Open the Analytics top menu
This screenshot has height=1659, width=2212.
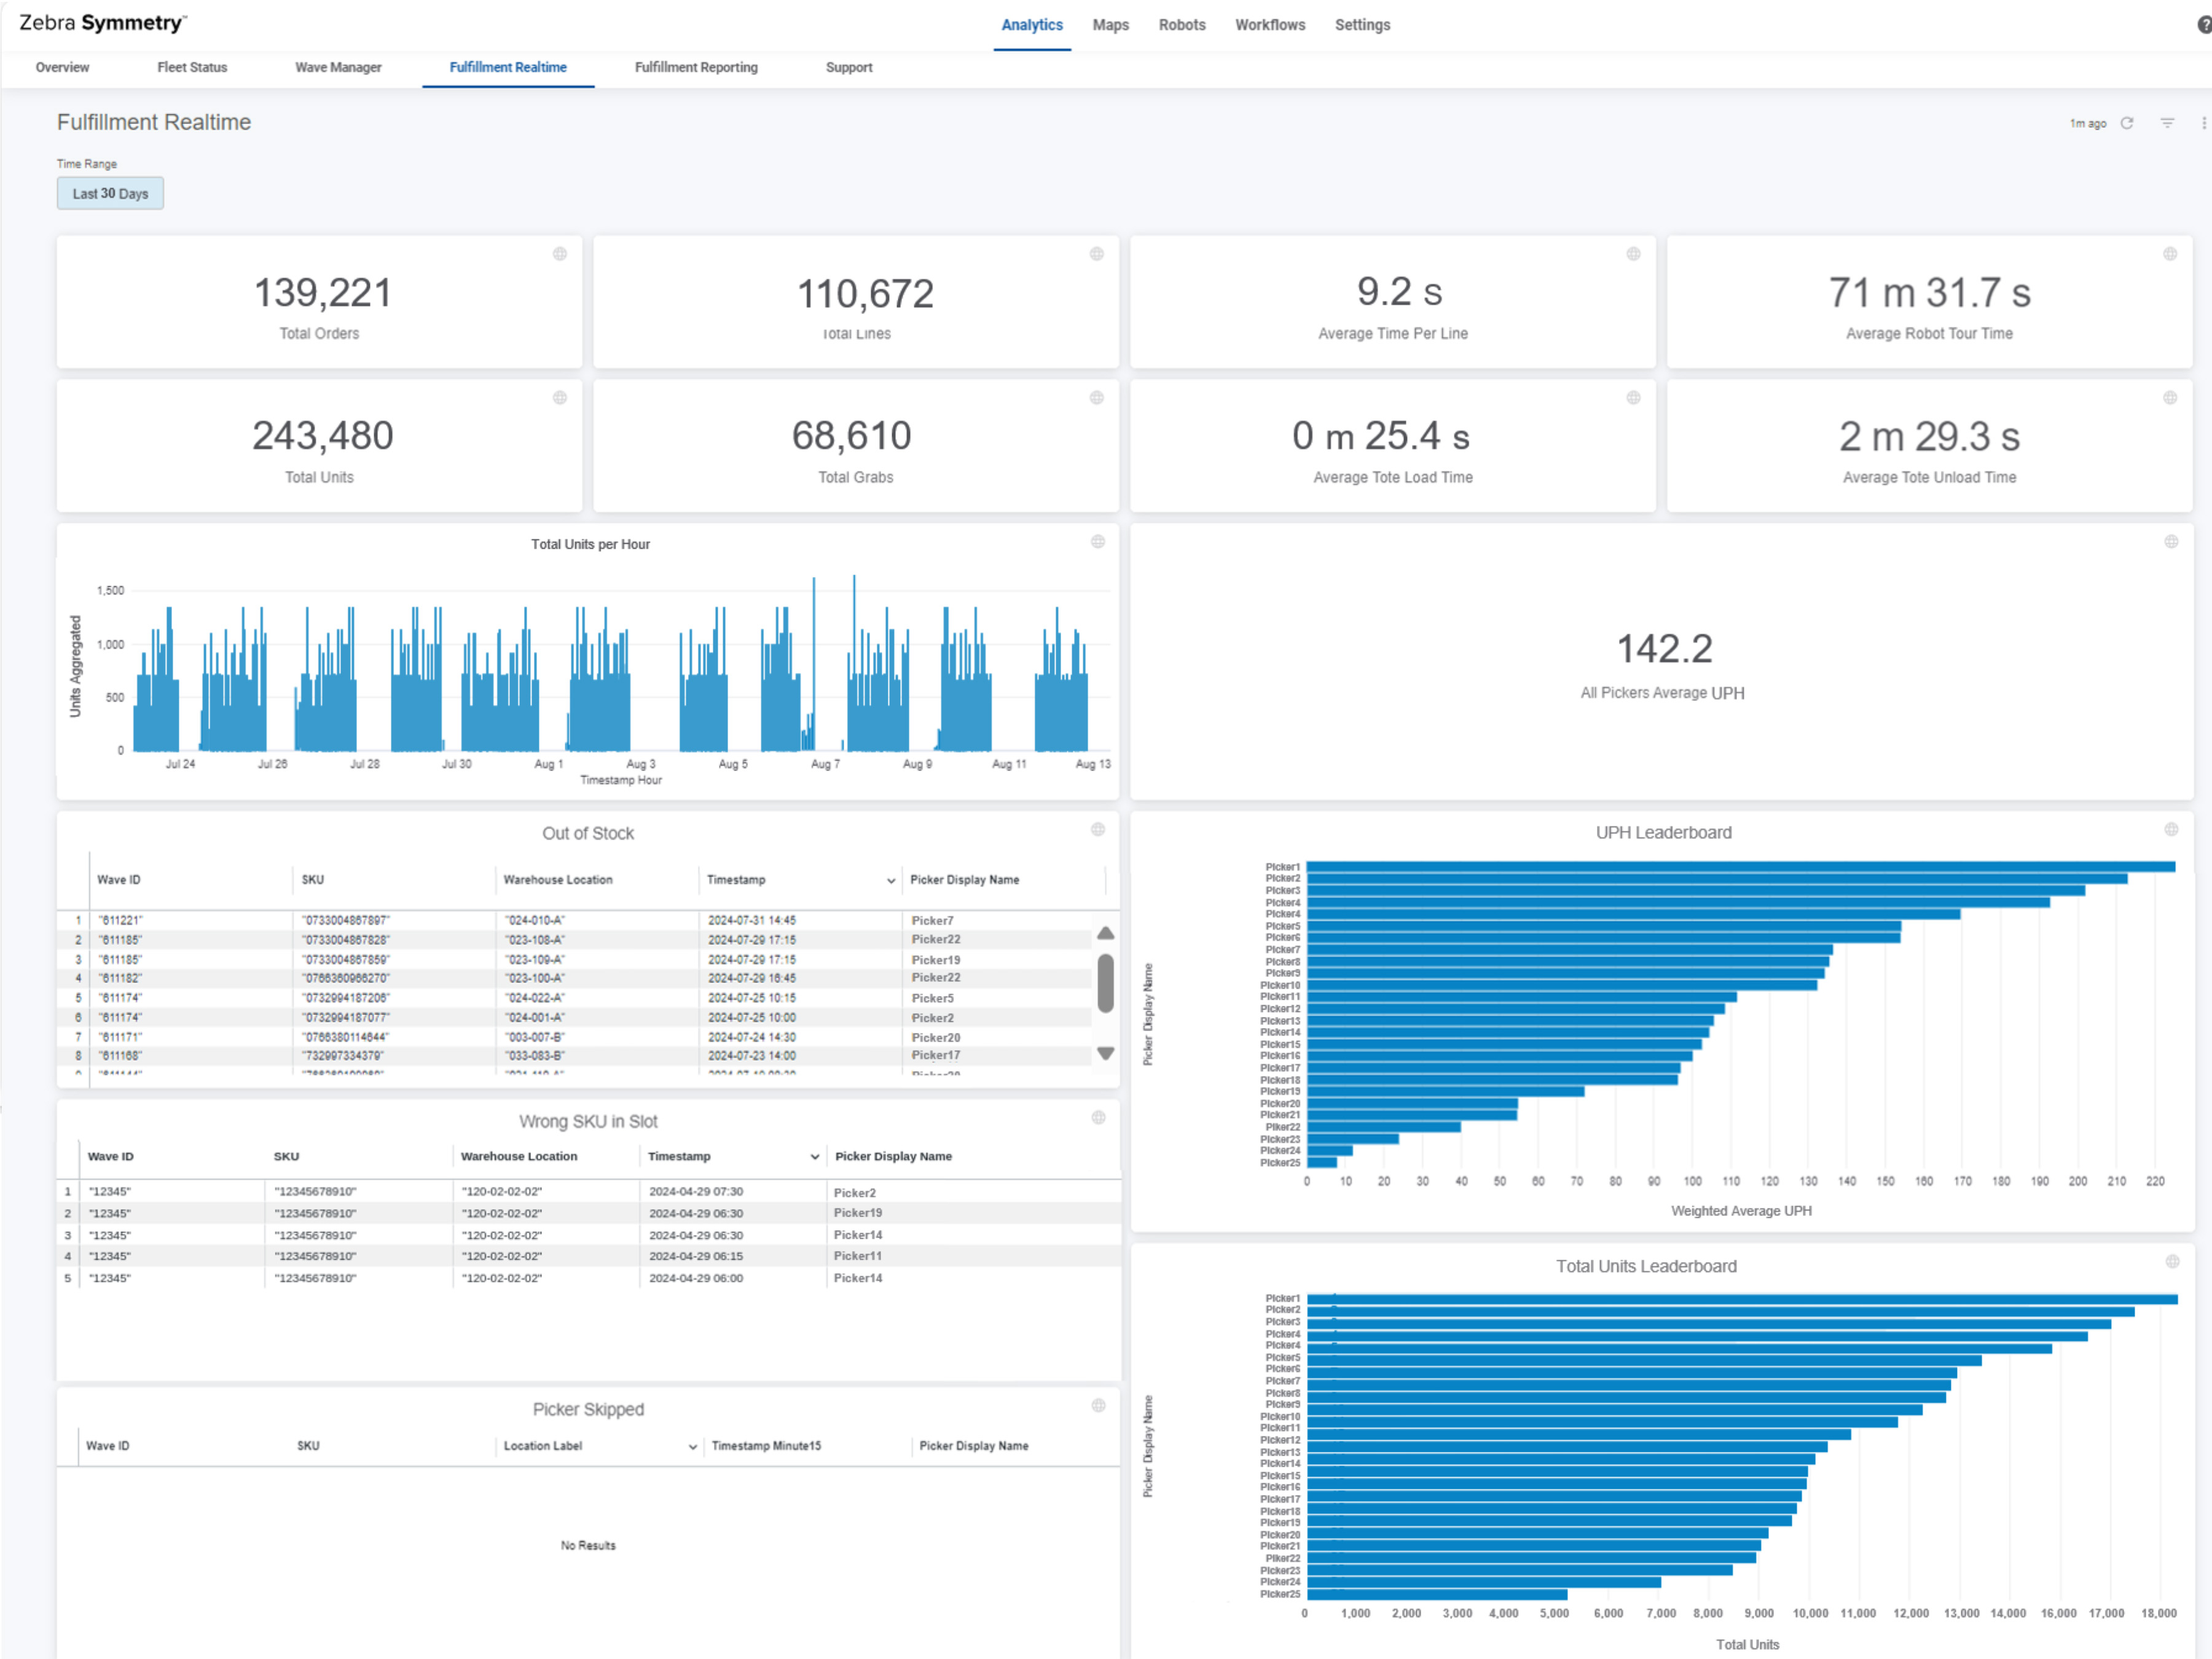(1032, 25)
